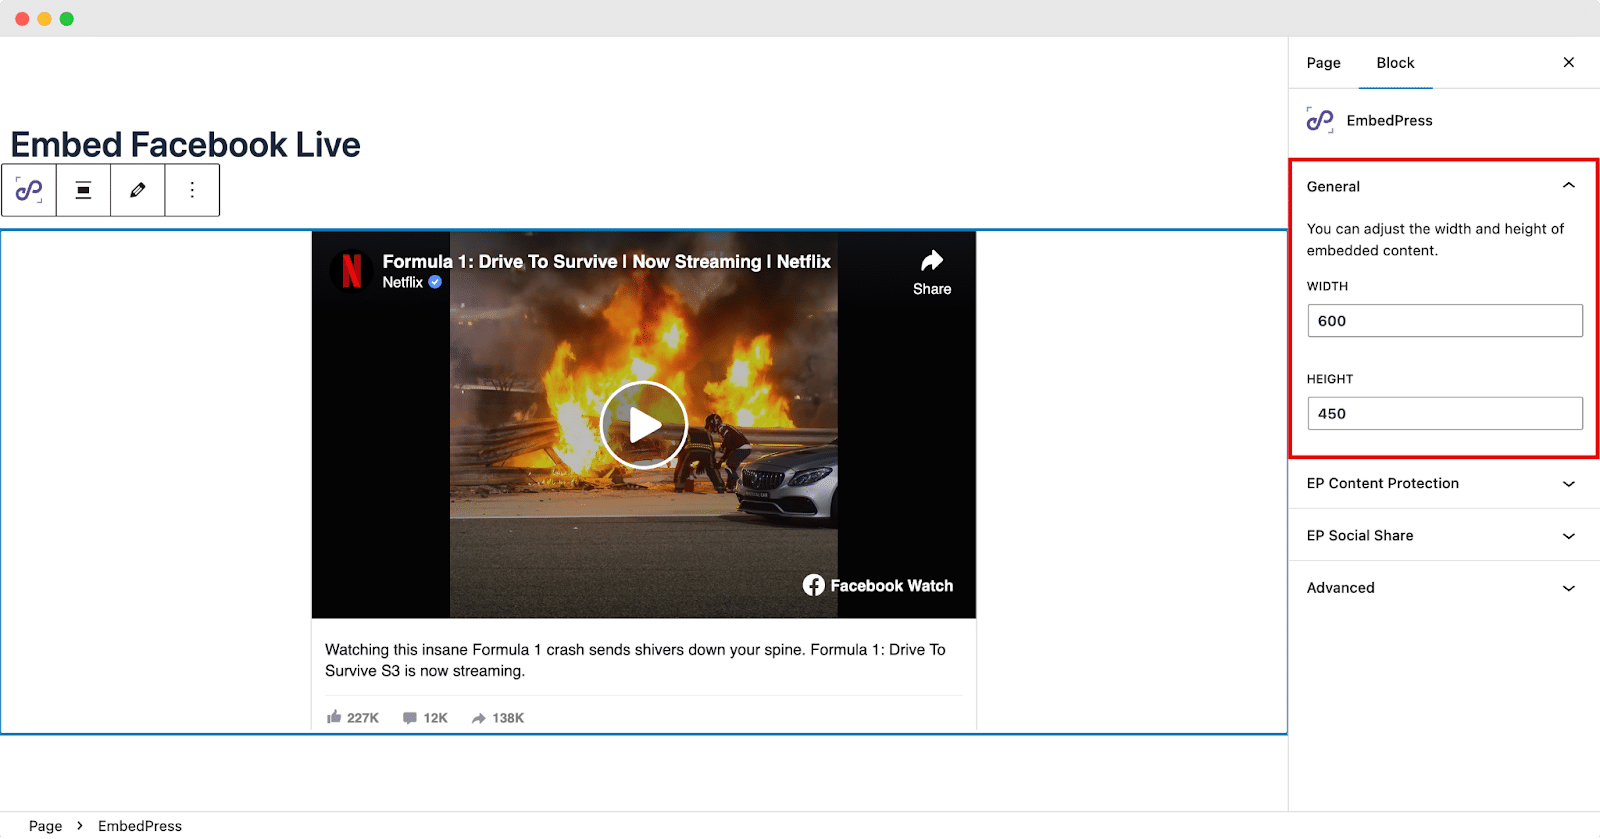The width and height of the screenshot is (1600, 839).
Task: Click the macOS yellow minimize button
Action: [x=44, y=19]
